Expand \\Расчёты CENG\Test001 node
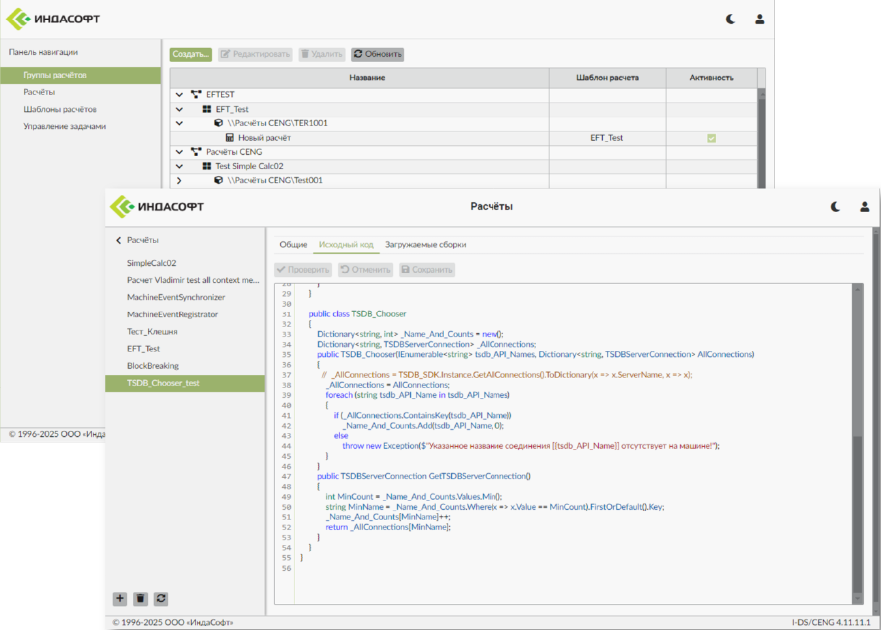 [179, 180]
